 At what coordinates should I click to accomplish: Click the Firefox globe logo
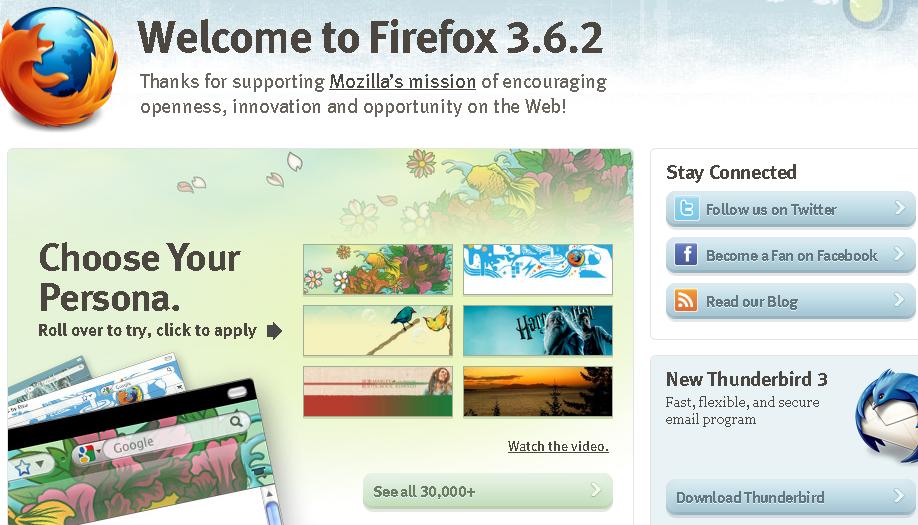[x=57, y=66]
